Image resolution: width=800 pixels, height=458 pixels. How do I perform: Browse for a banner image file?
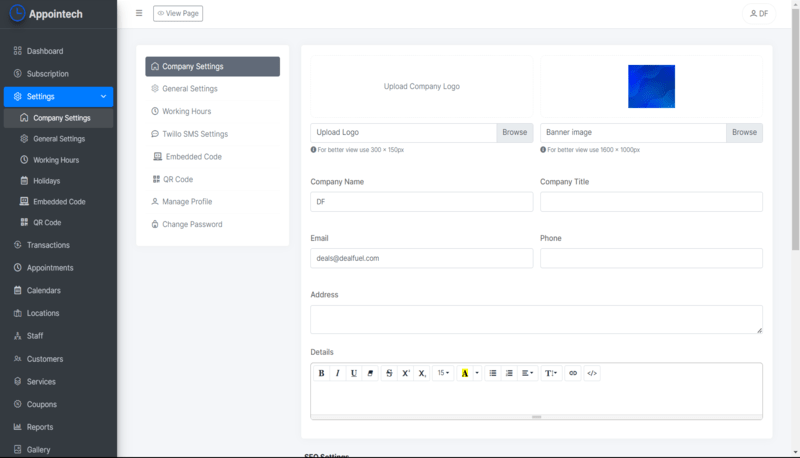coord(744,133)
